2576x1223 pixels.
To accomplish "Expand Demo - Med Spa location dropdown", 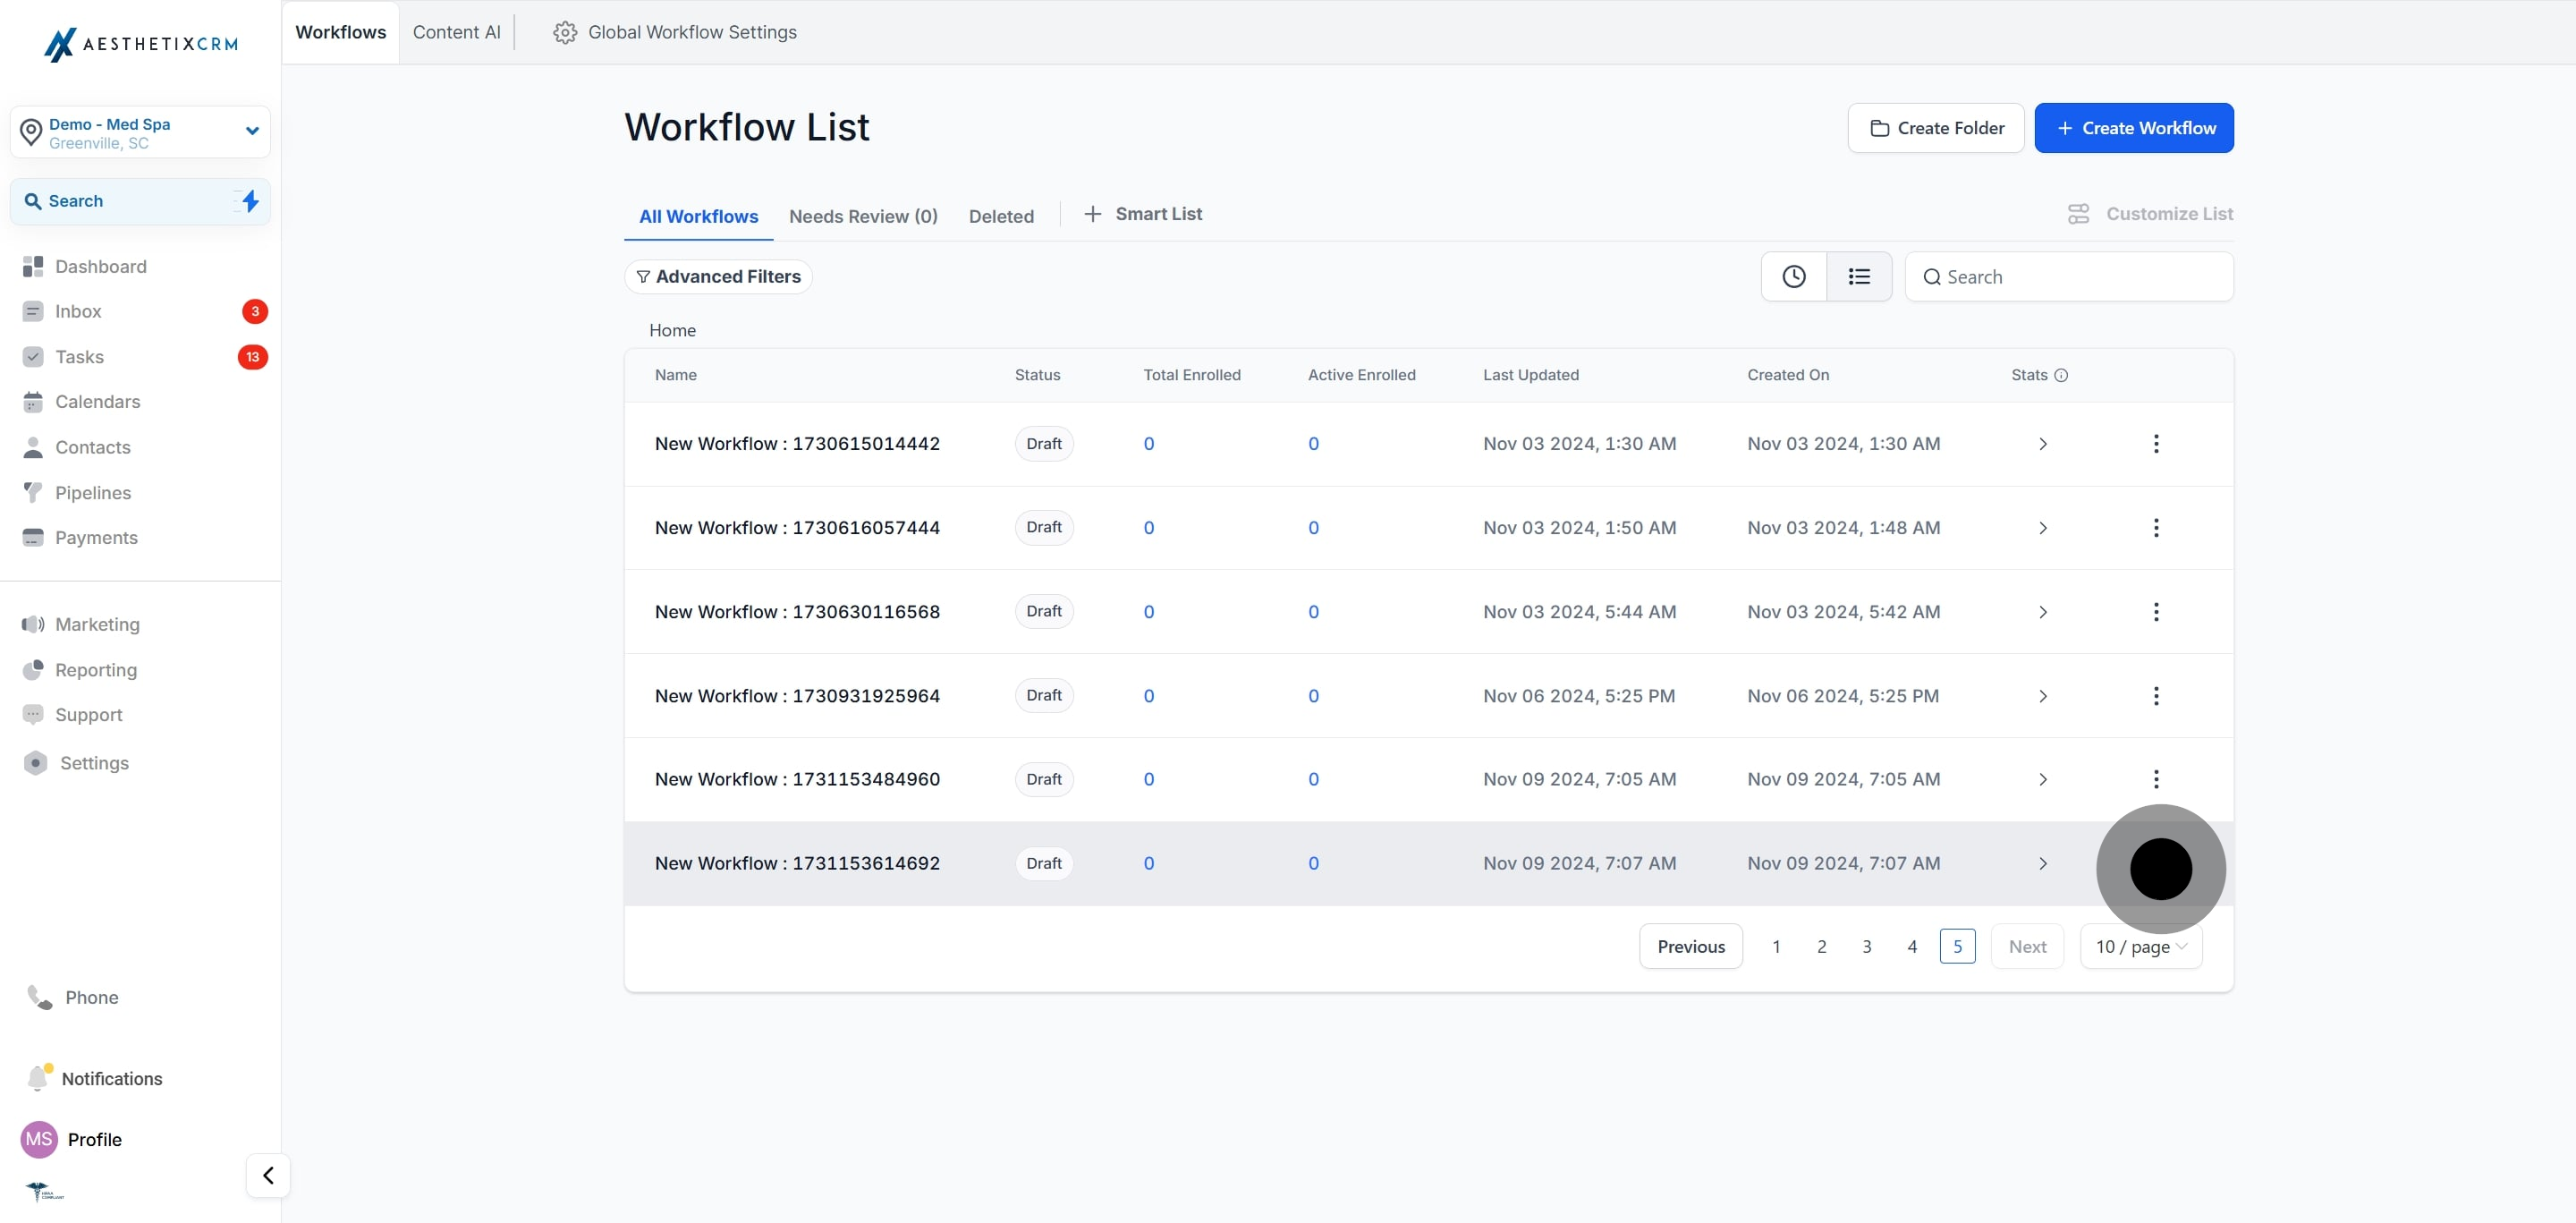I will tap(252, 131).
